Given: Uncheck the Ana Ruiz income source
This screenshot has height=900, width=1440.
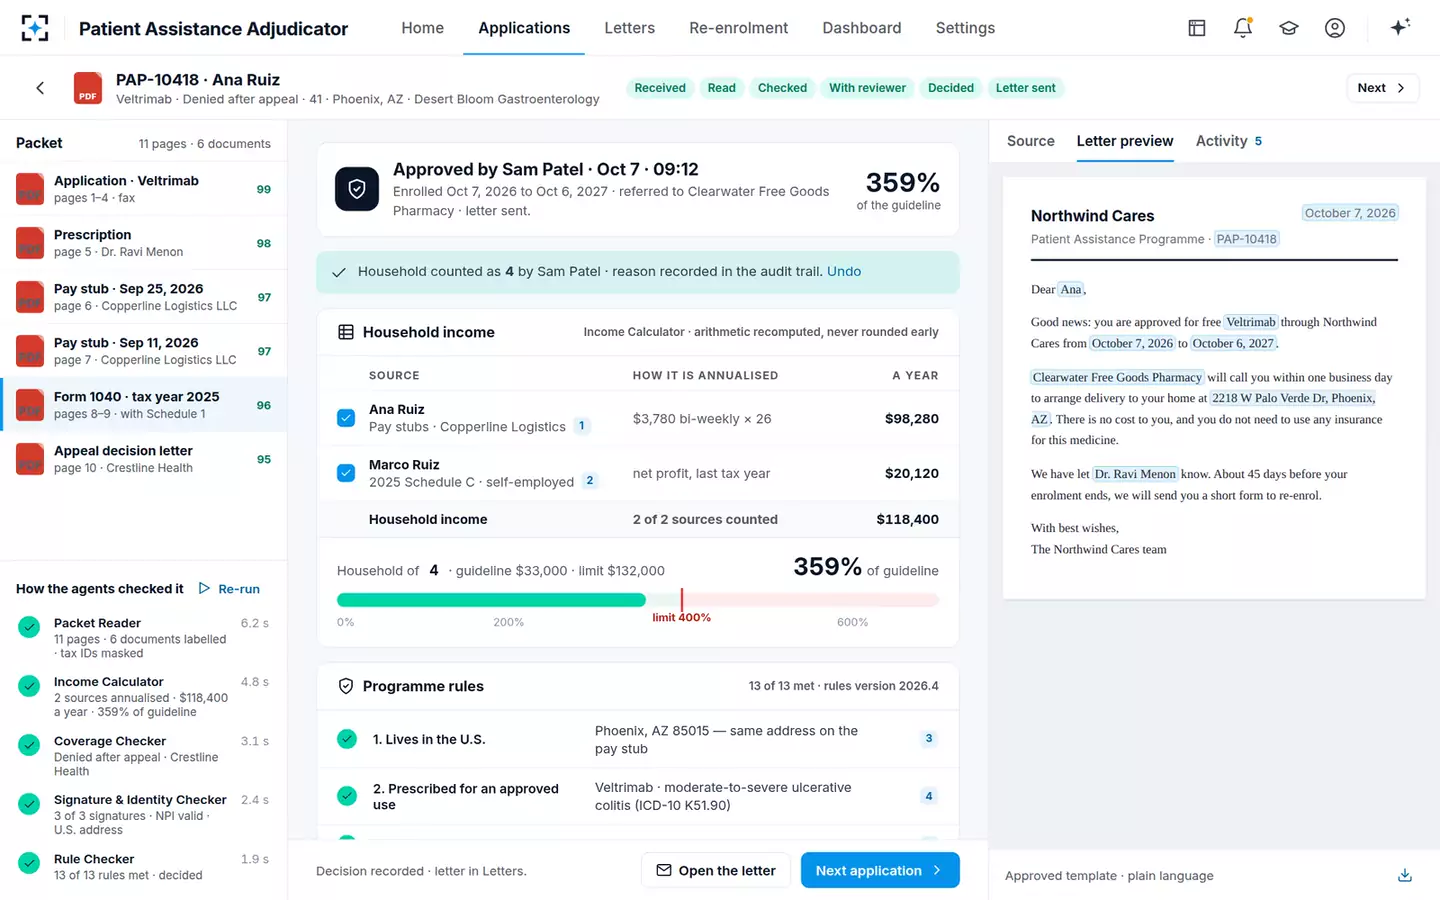Looking at the screenshot, I should click(346, 418).
